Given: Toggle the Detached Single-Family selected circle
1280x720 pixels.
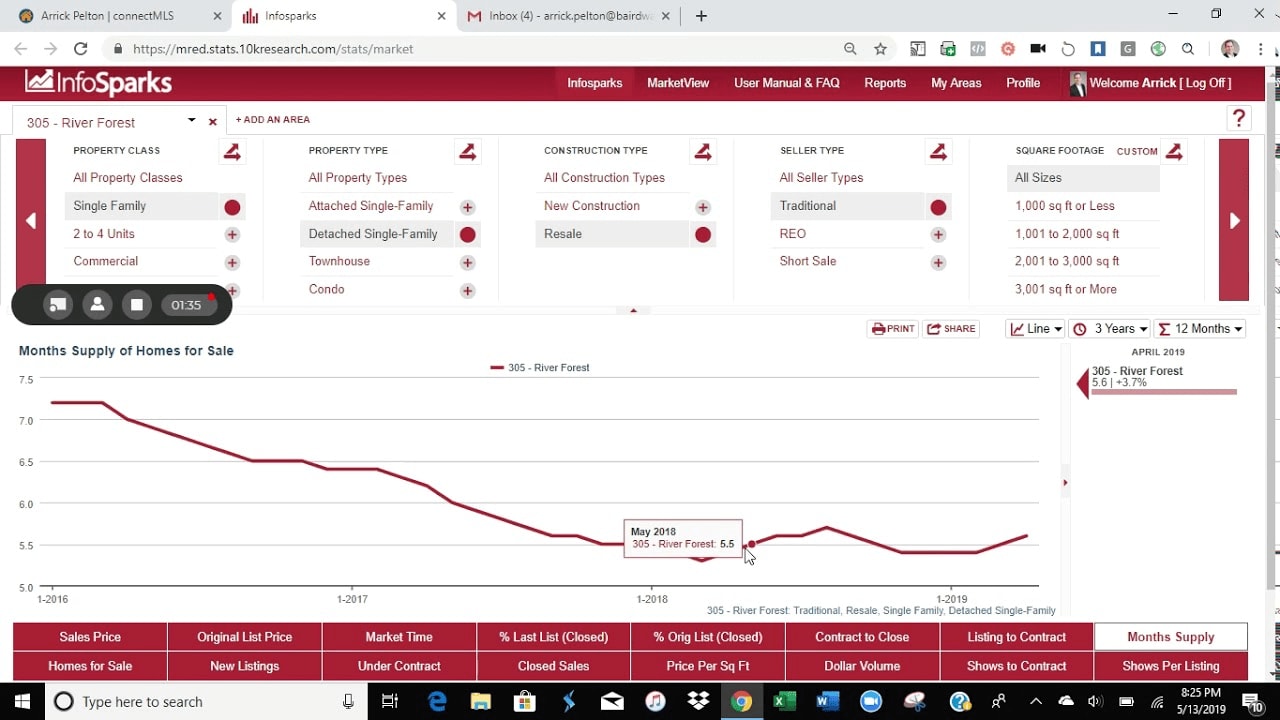Looking at the screenshot, I should tap(467, 235).
